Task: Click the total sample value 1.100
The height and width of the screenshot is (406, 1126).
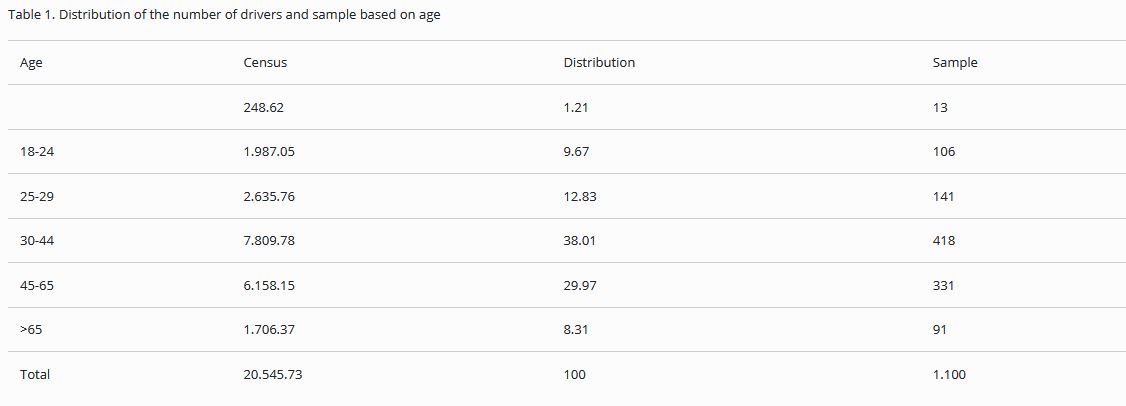Action: [949, 375]
